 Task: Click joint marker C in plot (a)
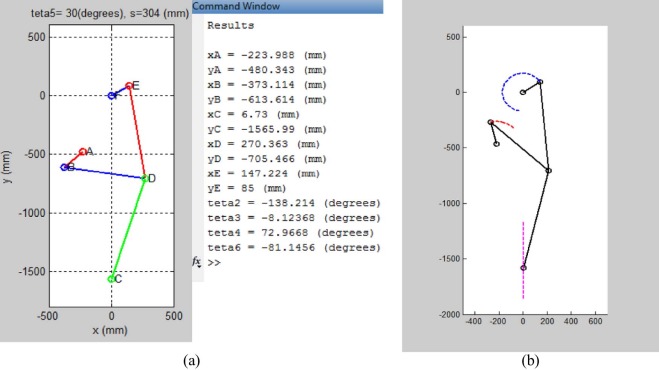[111, 279]
